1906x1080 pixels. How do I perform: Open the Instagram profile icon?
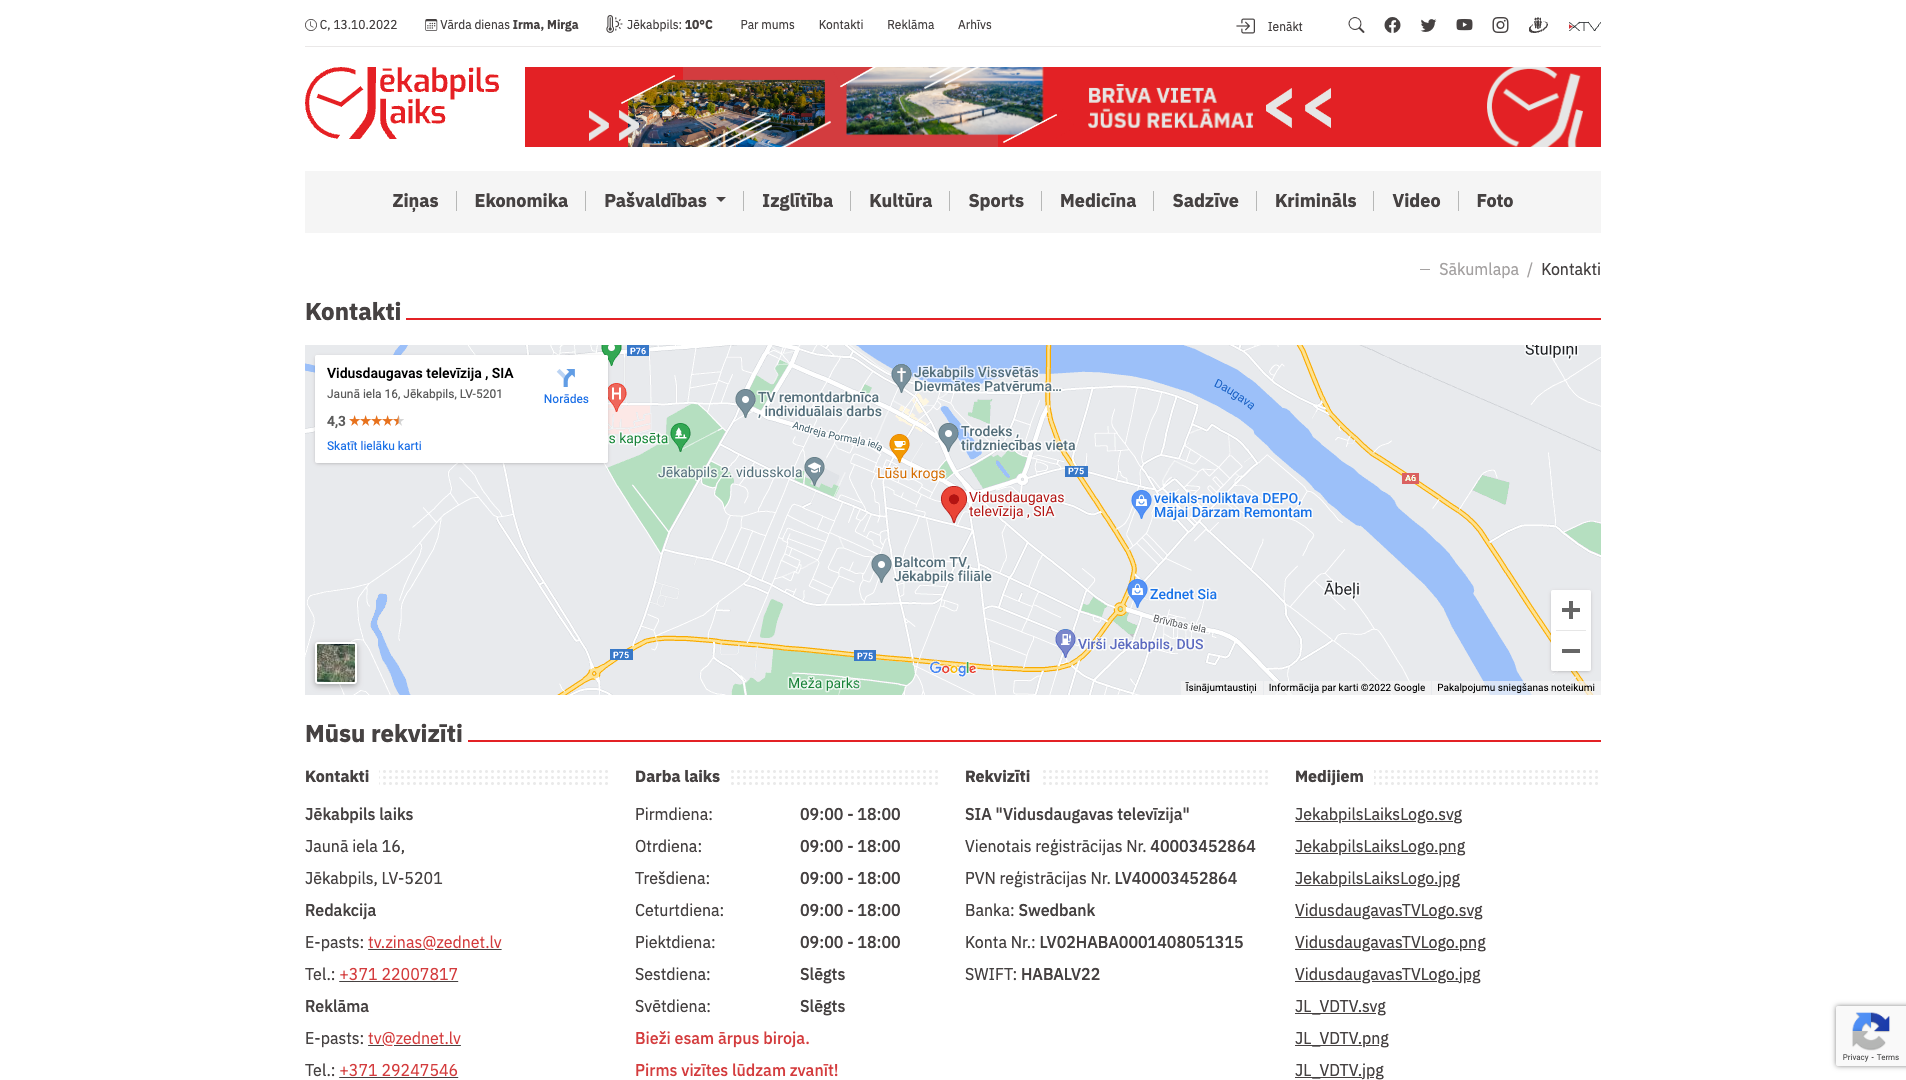coord(1500,25)
